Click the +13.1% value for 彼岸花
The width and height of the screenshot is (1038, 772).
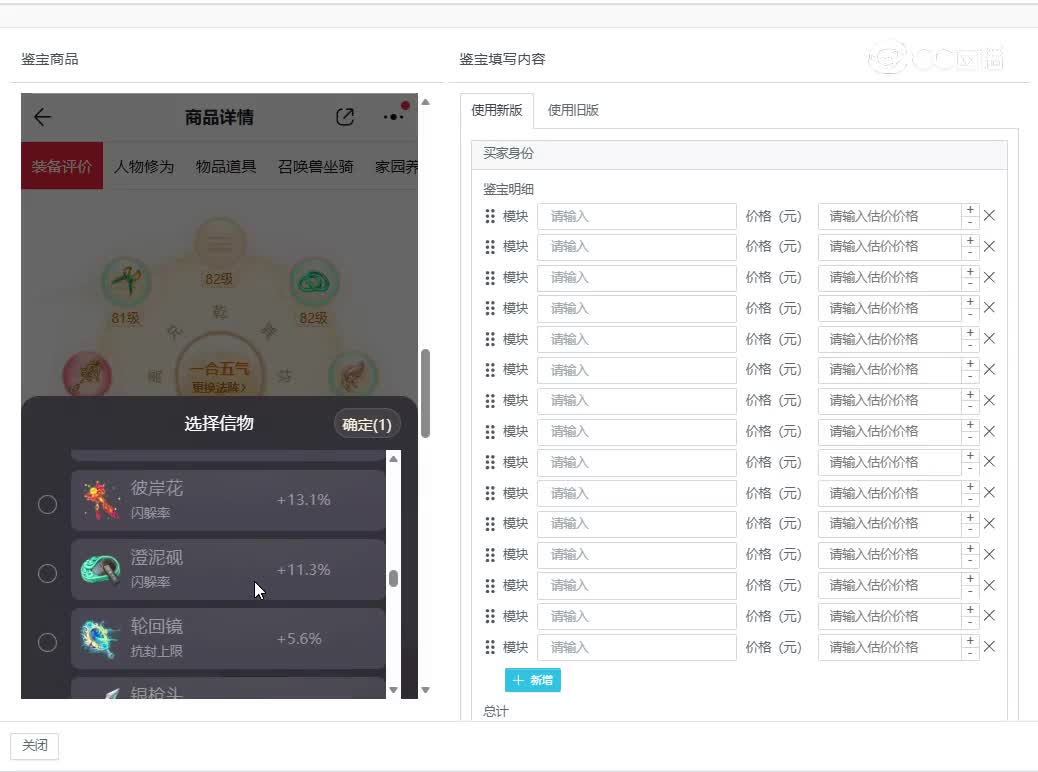coord(303,500)
